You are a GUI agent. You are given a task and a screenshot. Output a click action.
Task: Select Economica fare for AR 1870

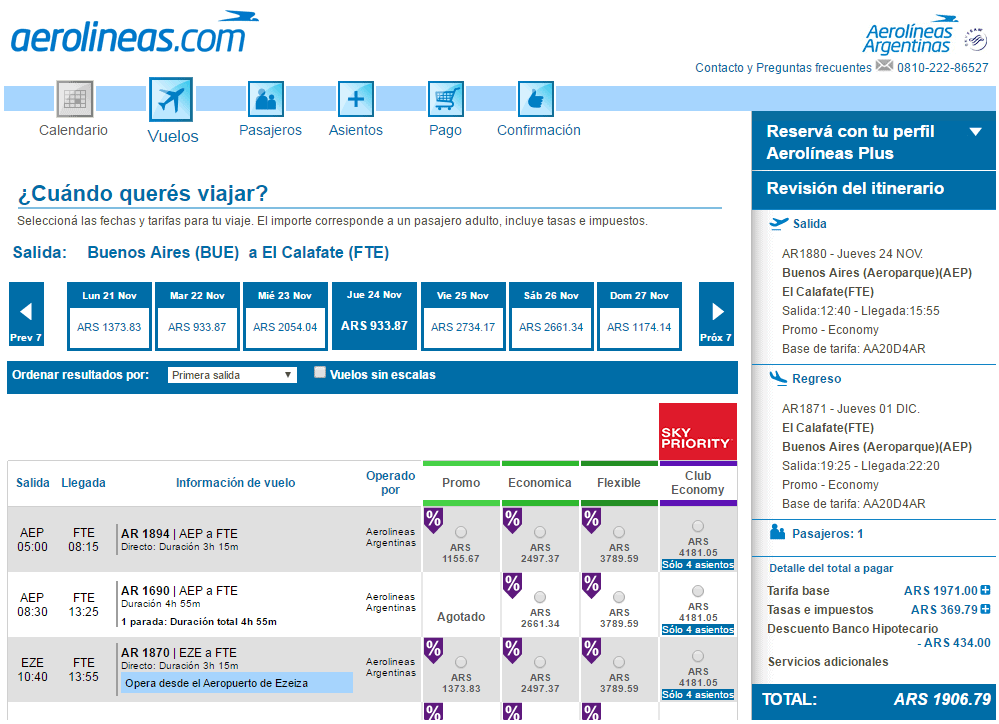pyautogui.click(x=540, y=662)
